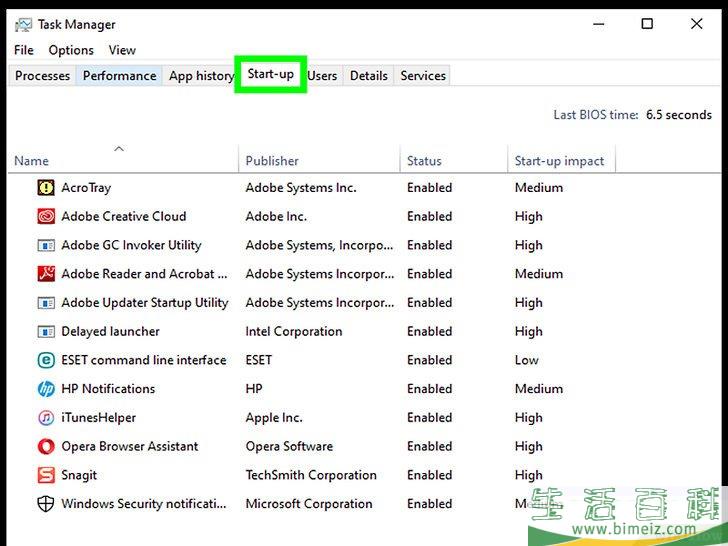Select the HP Notifications entry
This screenshot has width=728, height=546.
[108, 389]
